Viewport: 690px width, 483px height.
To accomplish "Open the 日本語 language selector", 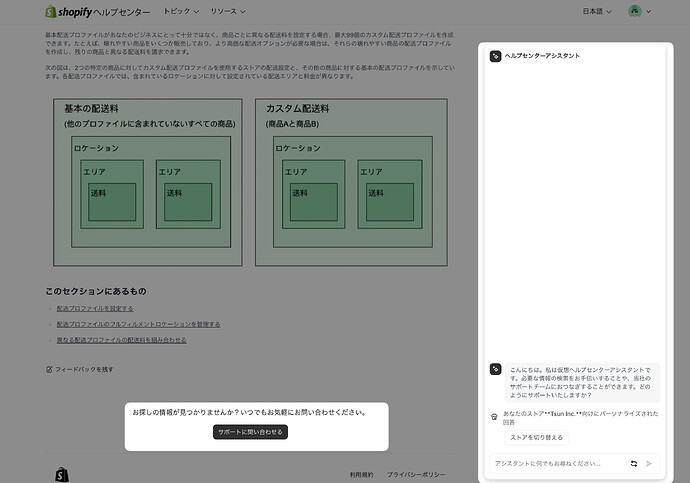I will click(x=597, y=11).
